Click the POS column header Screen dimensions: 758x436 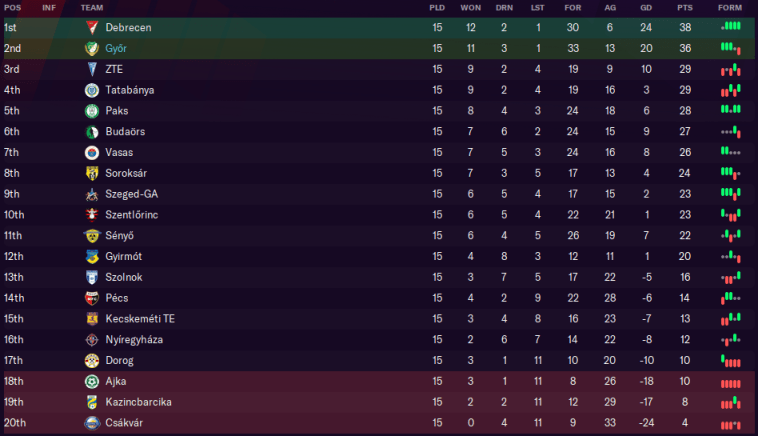[12, 7]
